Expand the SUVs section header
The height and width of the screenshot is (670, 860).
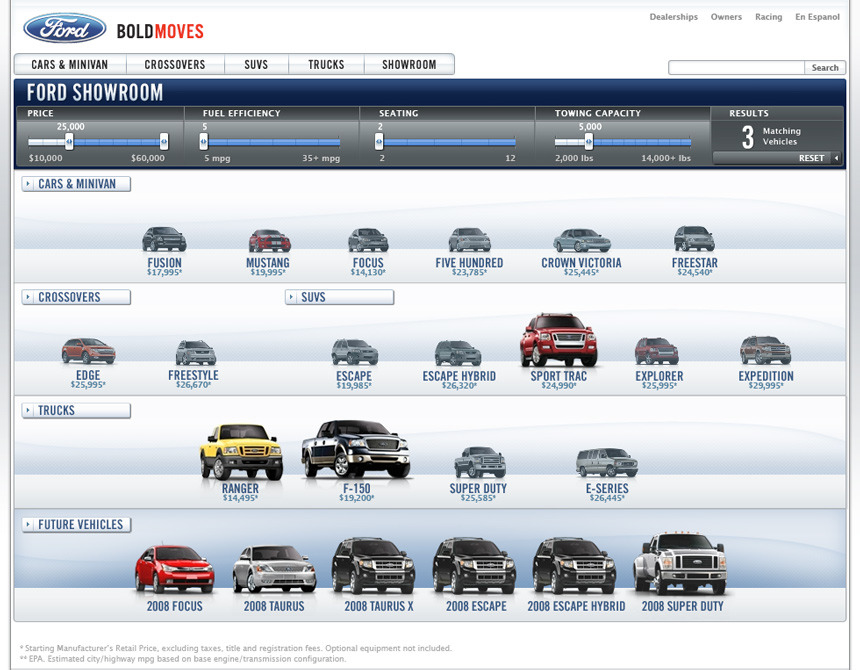(340, 297)
